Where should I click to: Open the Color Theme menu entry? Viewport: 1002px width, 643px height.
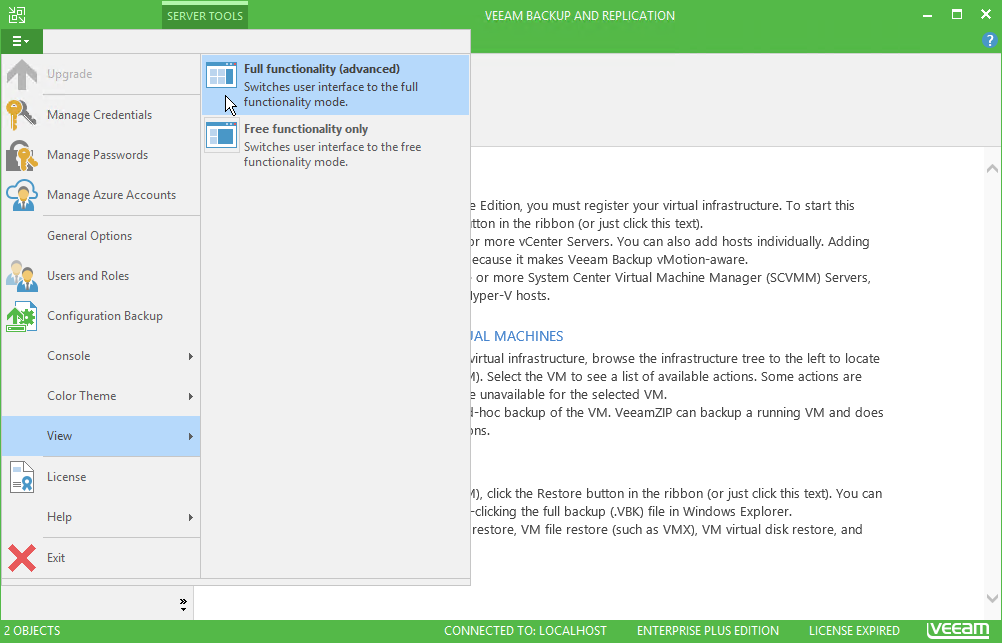[101, 396]
